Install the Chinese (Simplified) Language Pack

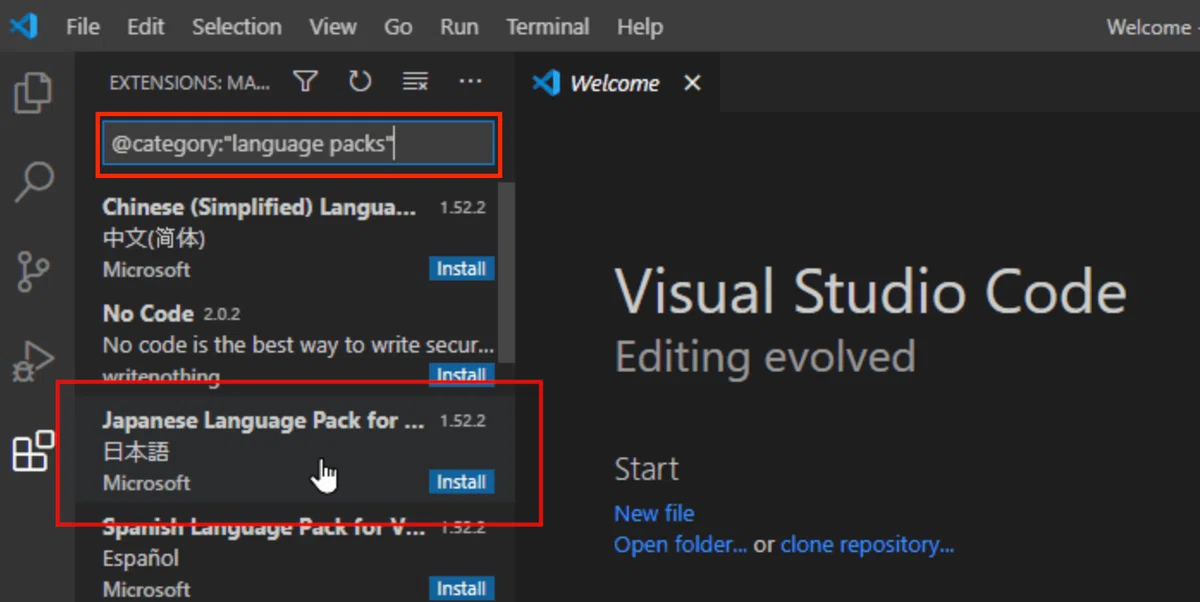(461, 269)
